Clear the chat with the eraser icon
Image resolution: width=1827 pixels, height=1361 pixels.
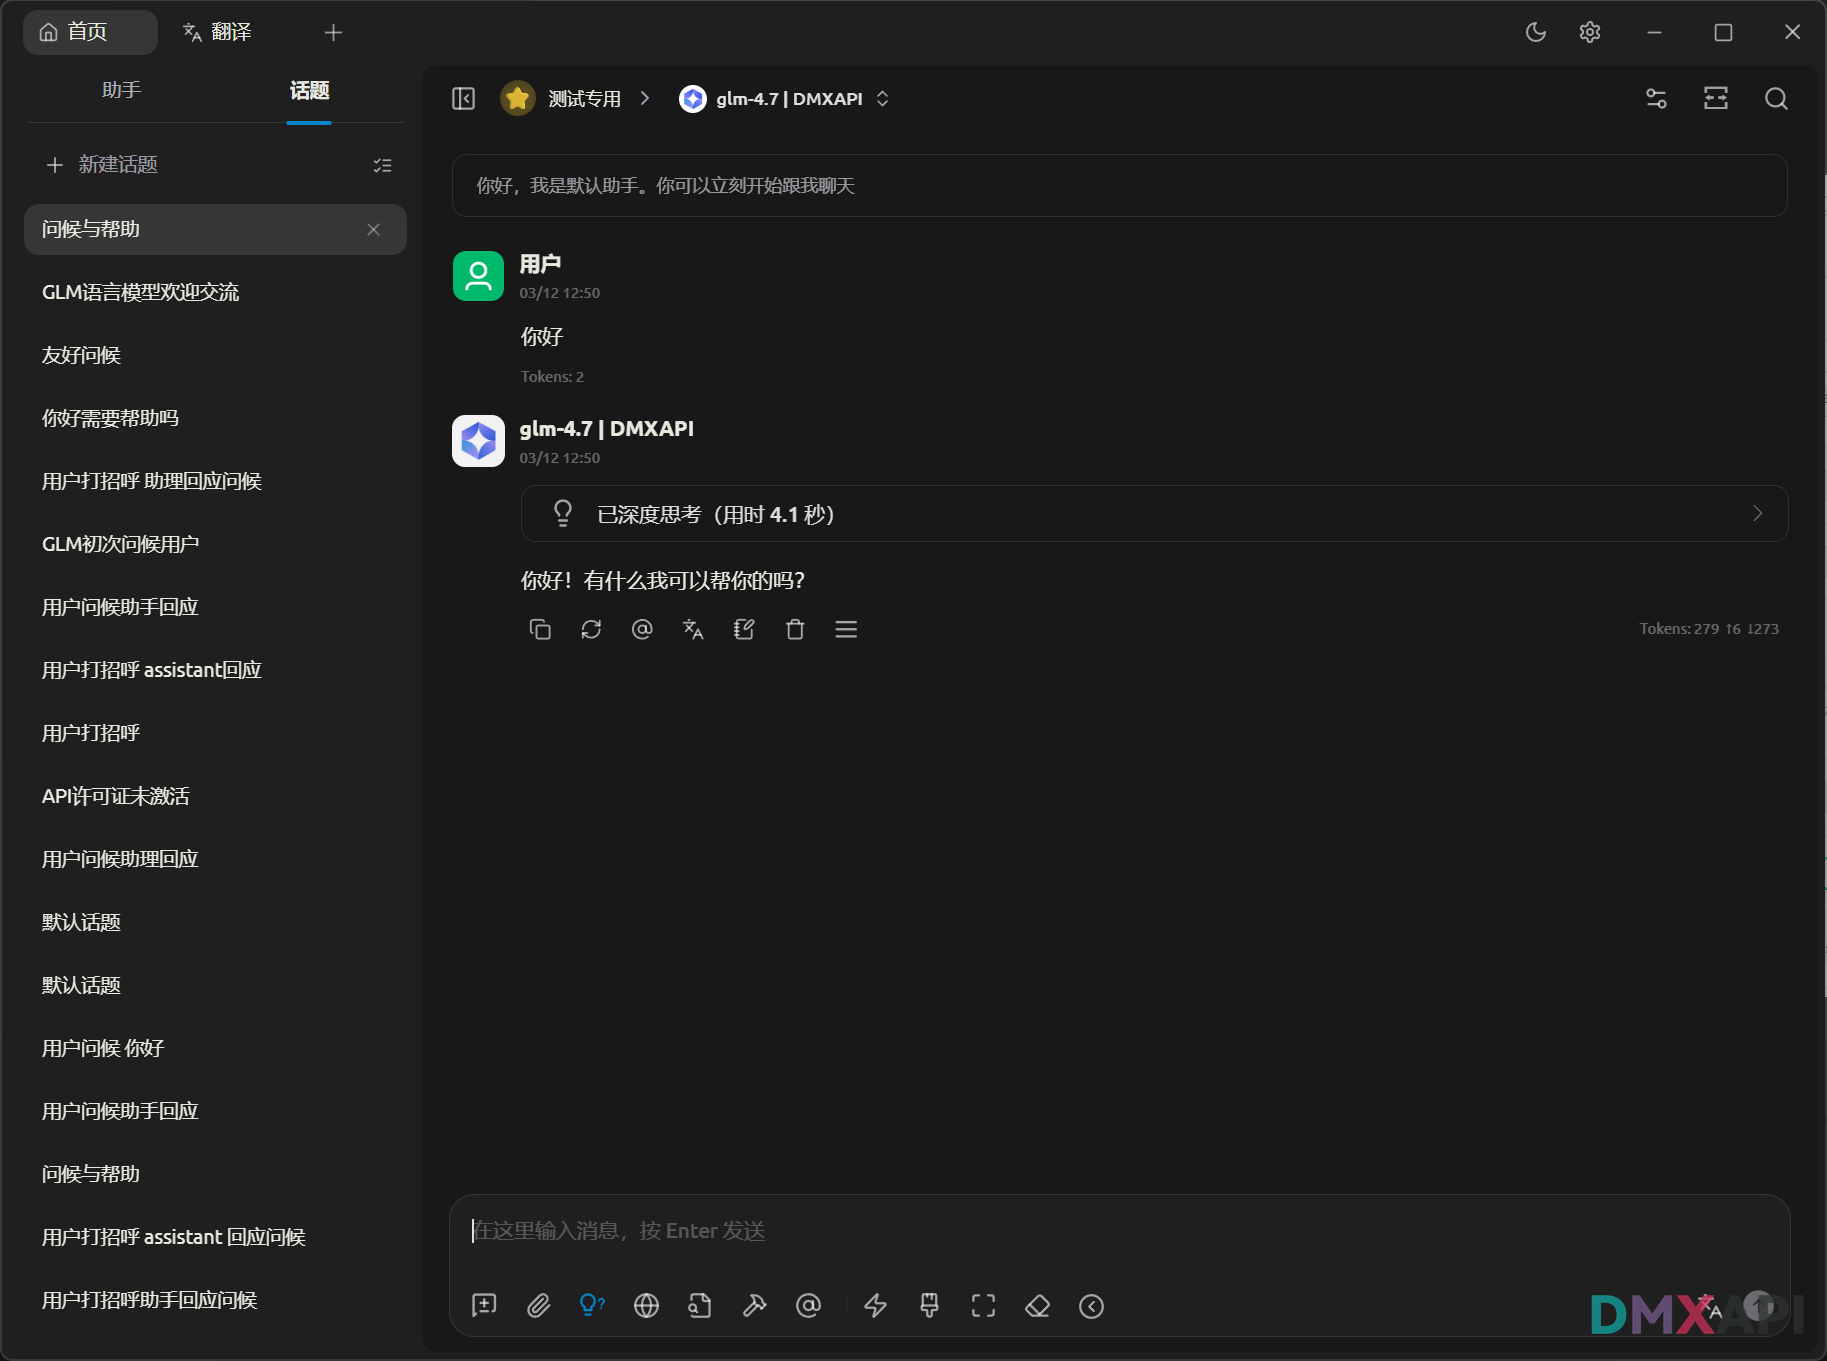point(1037,1306)
